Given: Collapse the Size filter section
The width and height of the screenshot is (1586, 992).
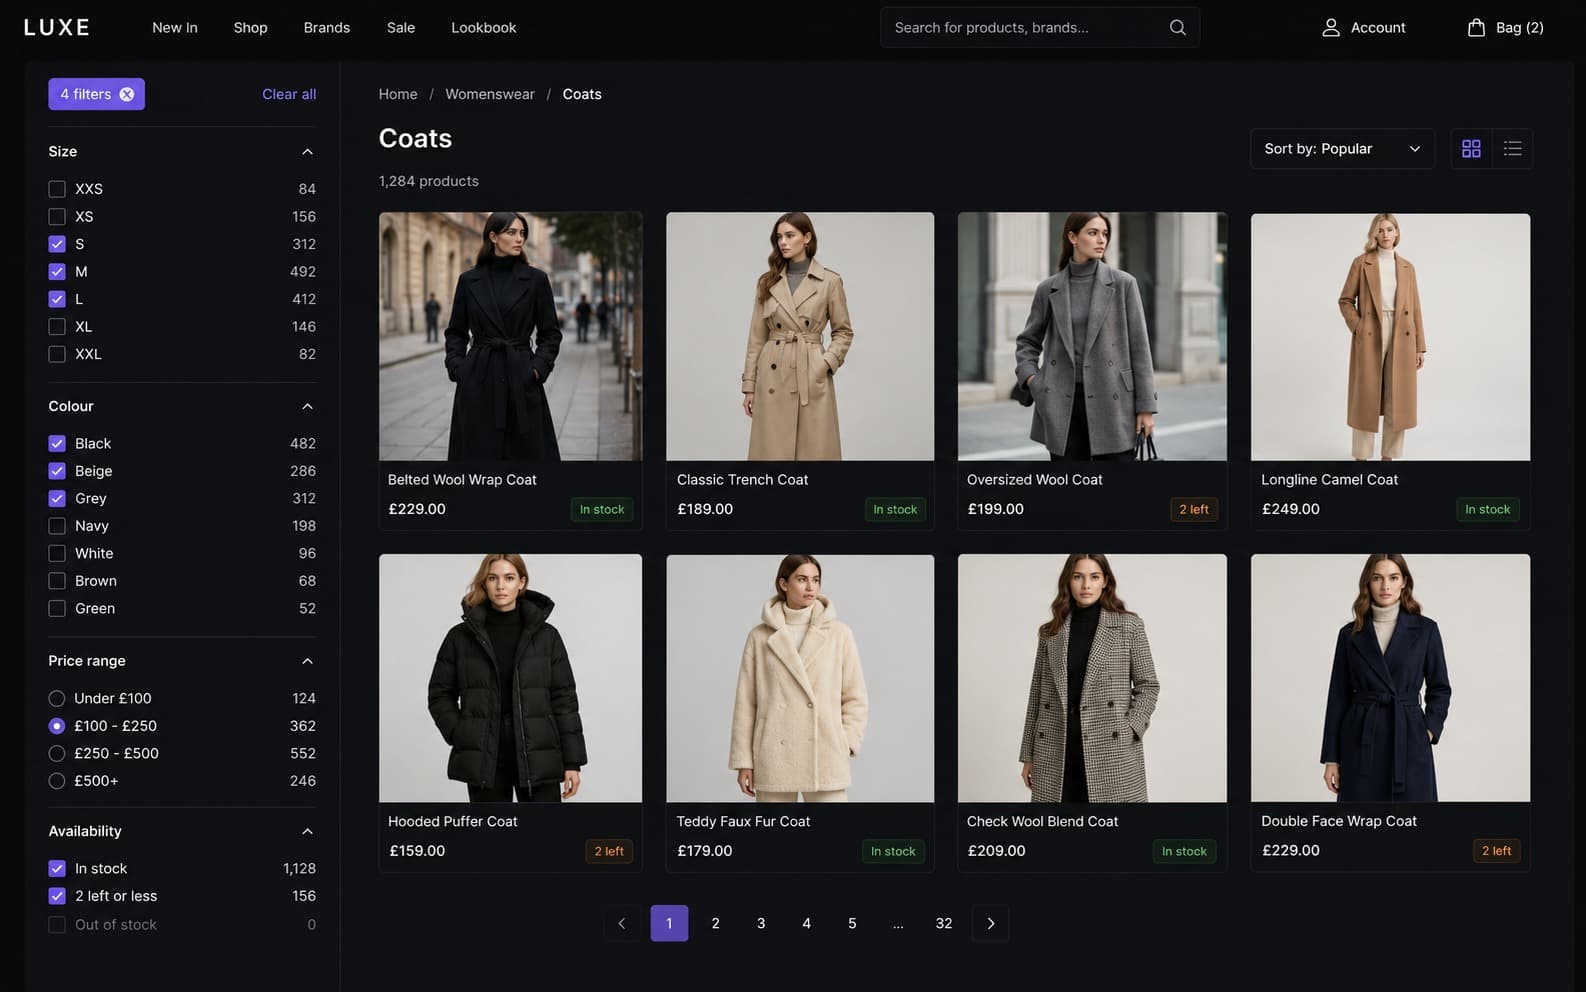Looking at the screenshot, I should click(307, 152).
